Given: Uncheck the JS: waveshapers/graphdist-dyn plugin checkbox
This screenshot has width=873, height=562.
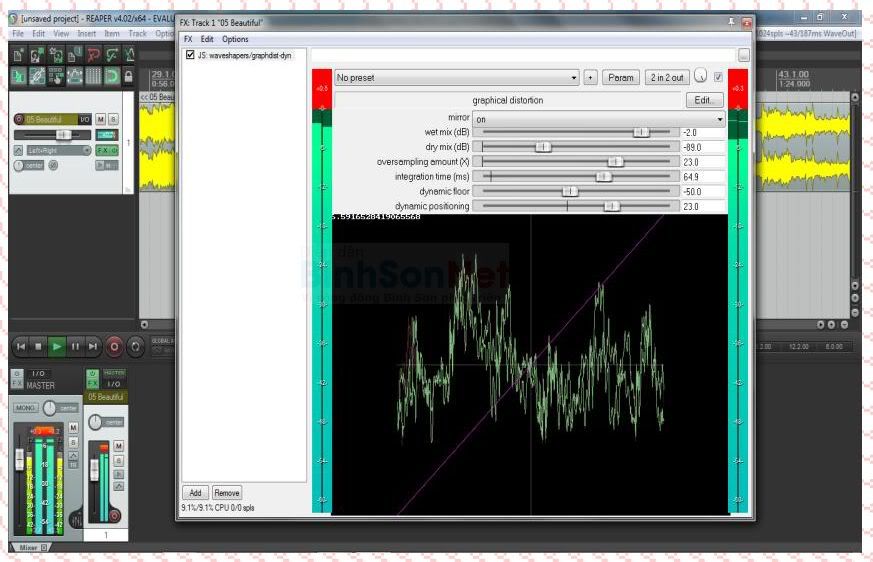Looking at the screenshot, I should [x=190, y=56].
